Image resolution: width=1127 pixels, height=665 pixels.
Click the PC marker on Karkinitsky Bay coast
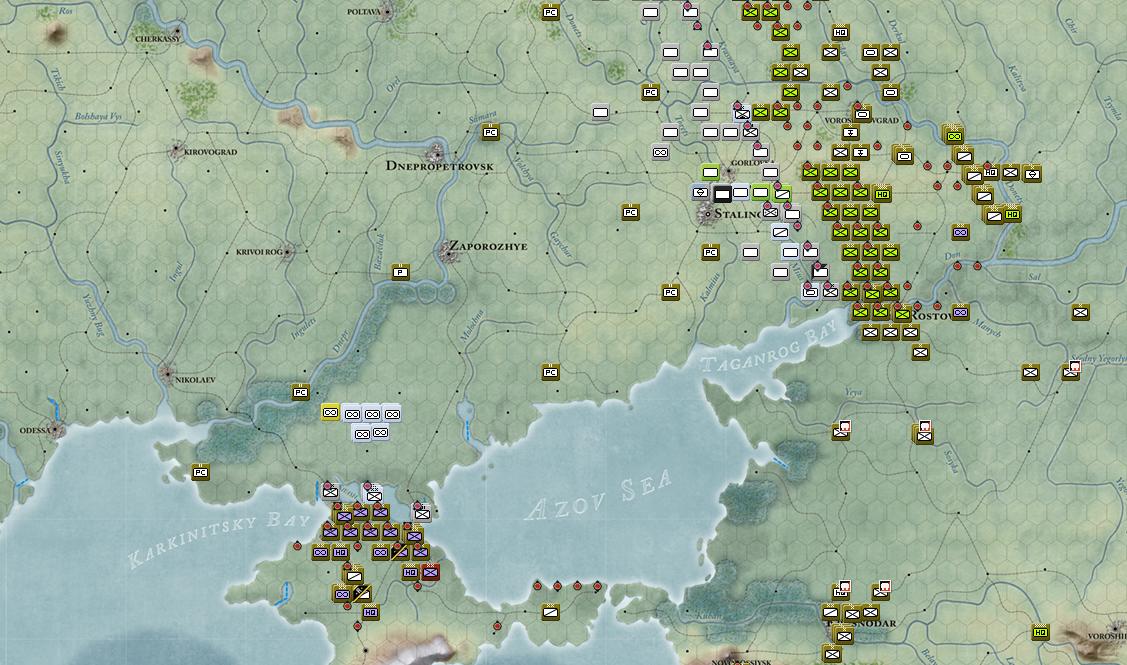point(201,472)
